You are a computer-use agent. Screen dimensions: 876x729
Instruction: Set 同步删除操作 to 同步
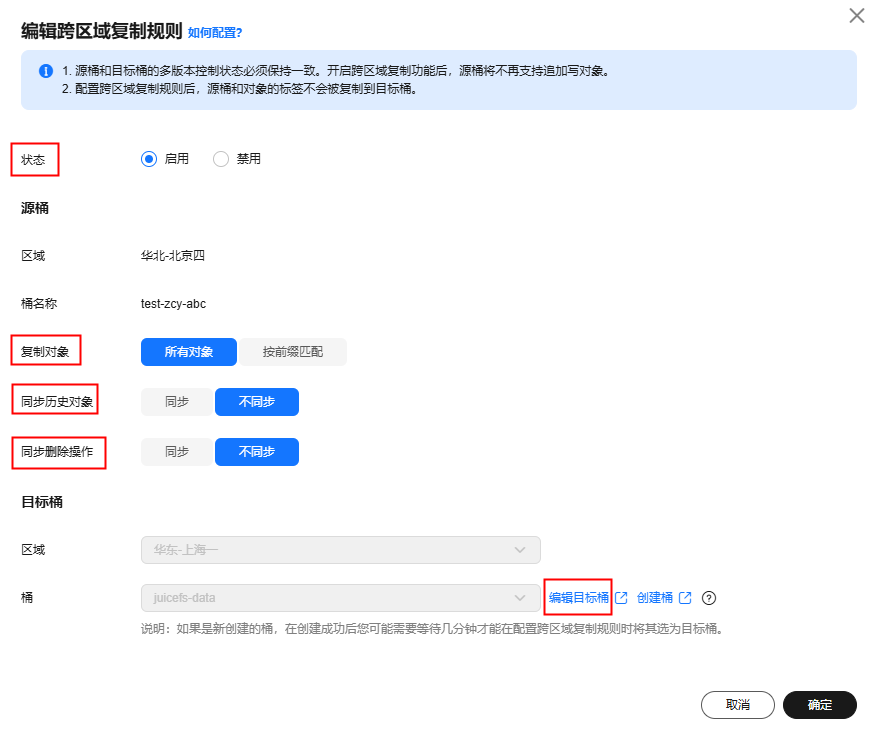177,451
